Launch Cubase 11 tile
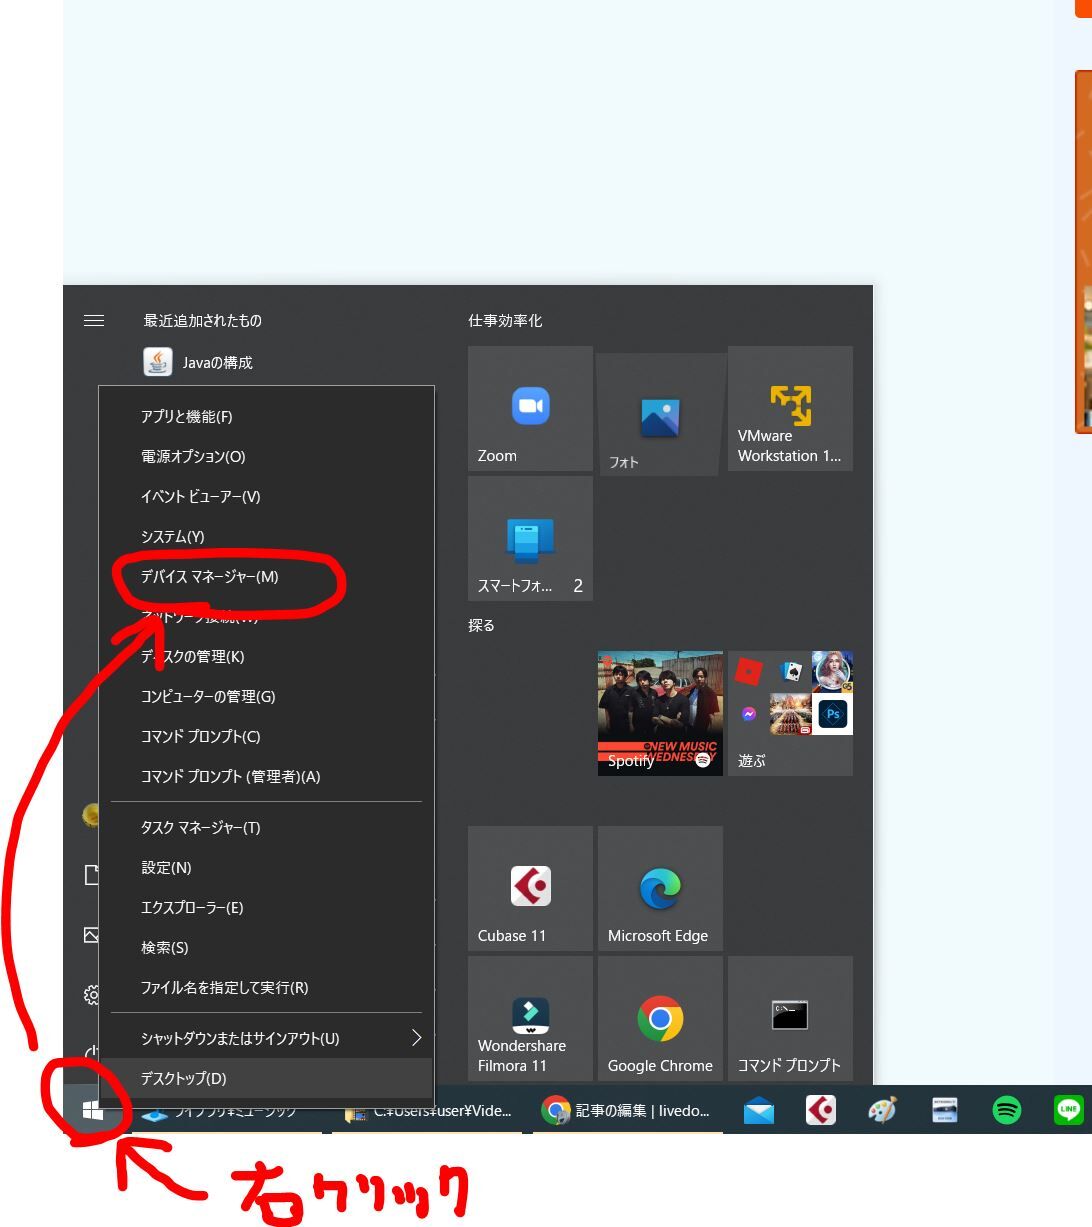Image resolution: width=1092 pixels, height=1227 pixels. click(x=530, y=888)
